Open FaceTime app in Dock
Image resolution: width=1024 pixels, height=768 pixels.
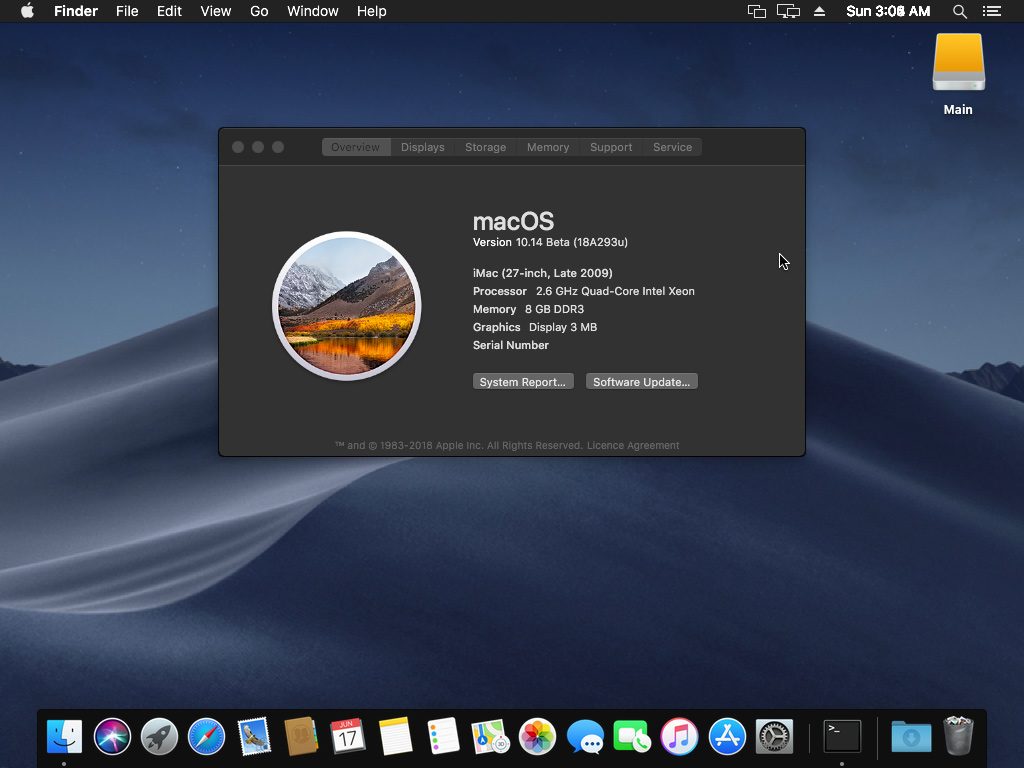632,736
